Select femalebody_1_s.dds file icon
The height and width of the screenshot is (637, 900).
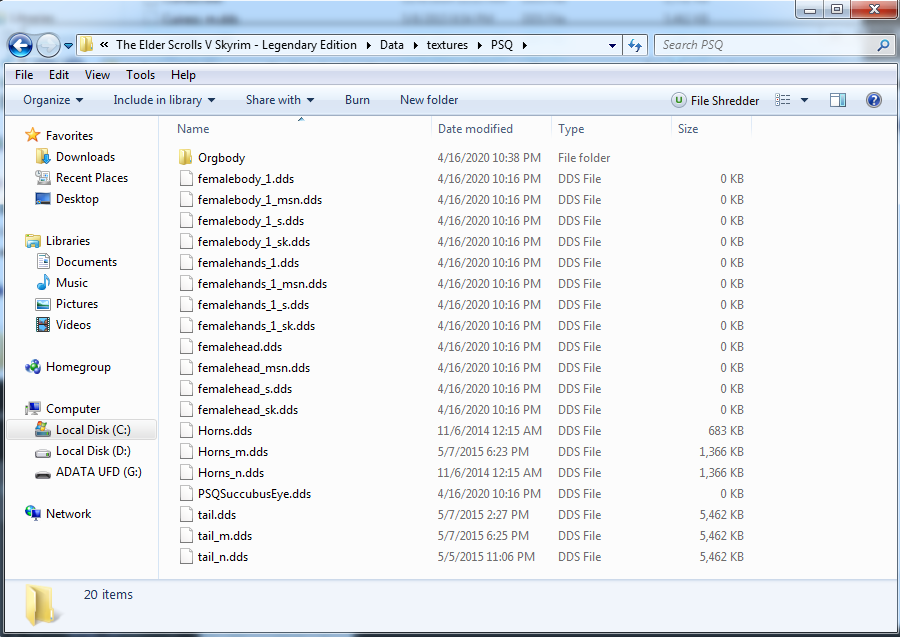click(186, 220)
